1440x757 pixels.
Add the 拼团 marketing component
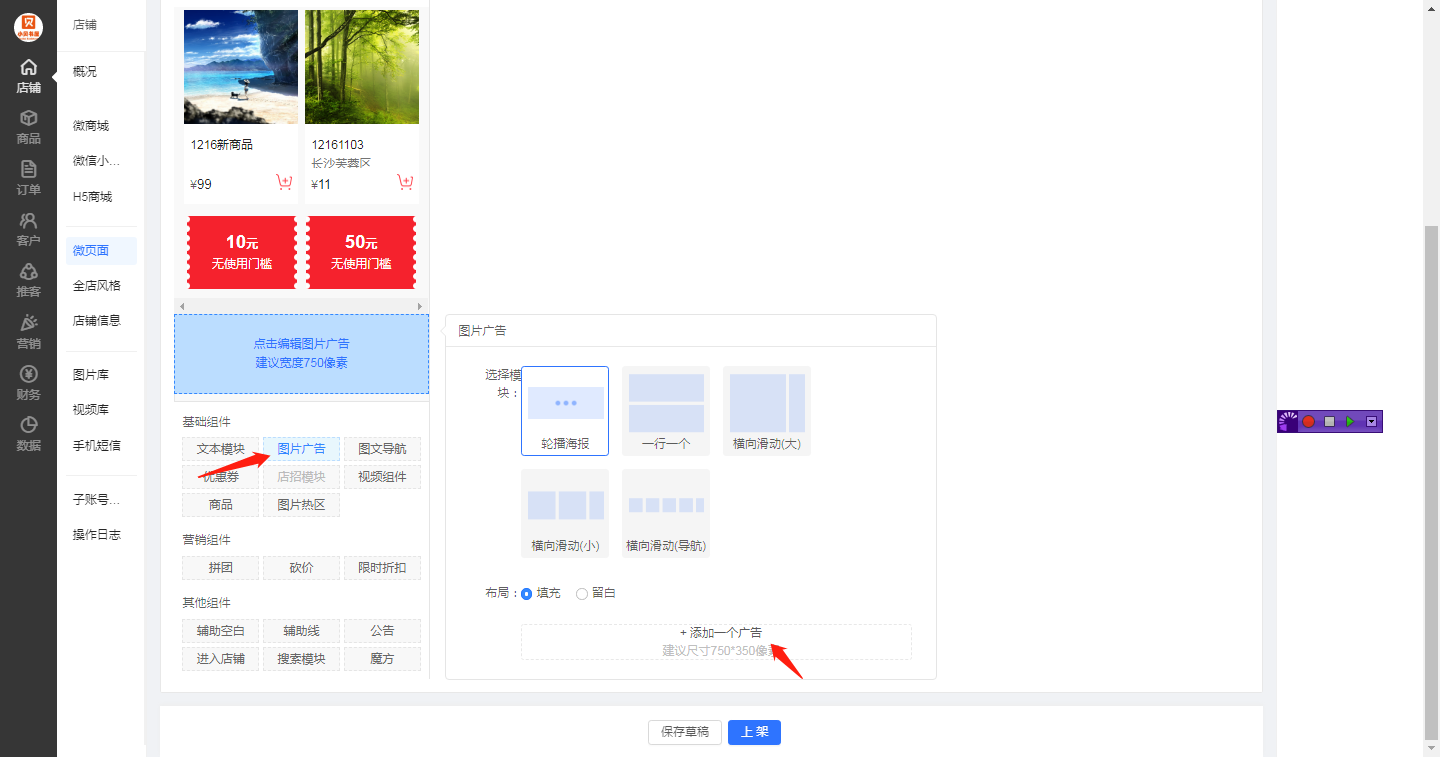(x=221, y=568)
